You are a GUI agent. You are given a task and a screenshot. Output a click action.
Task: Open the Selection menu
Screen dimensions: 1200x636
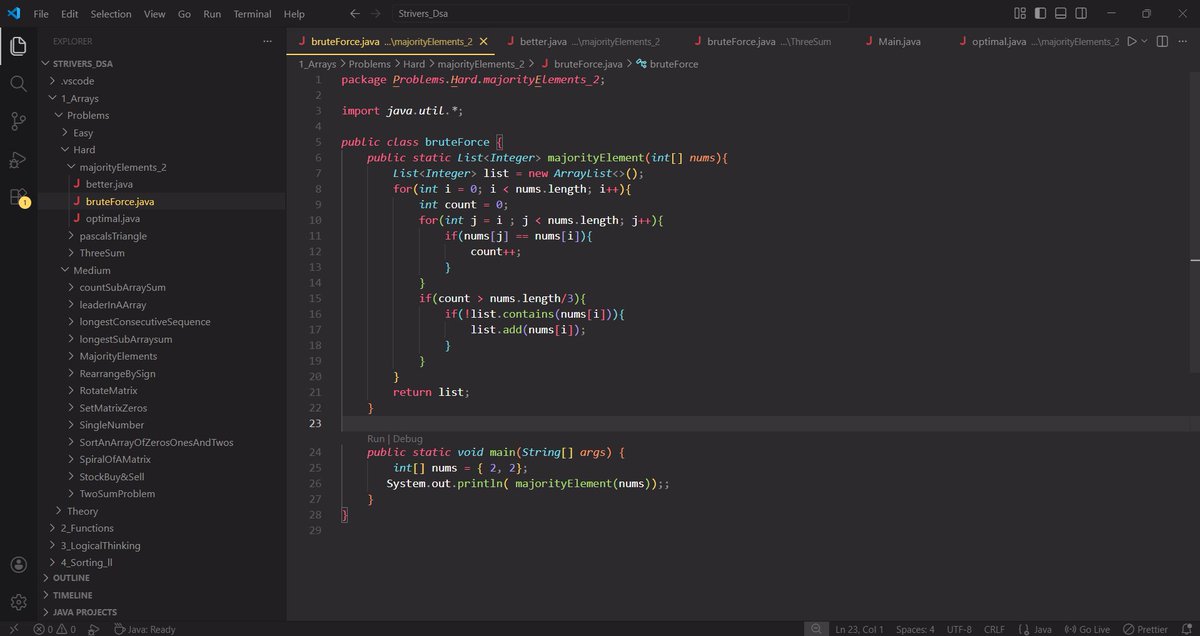111,14
